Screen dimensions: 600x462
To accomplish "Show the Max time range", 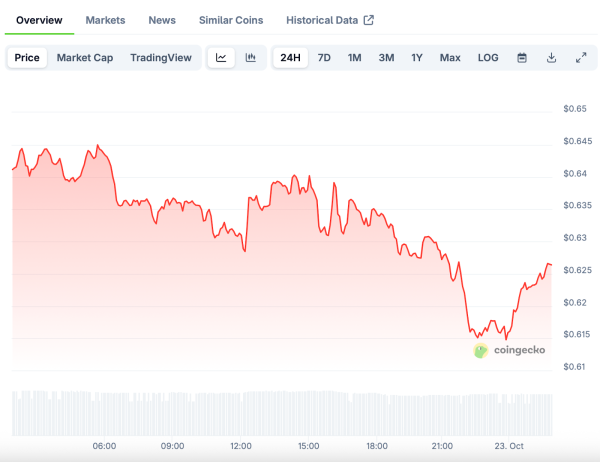I will 450,58.
